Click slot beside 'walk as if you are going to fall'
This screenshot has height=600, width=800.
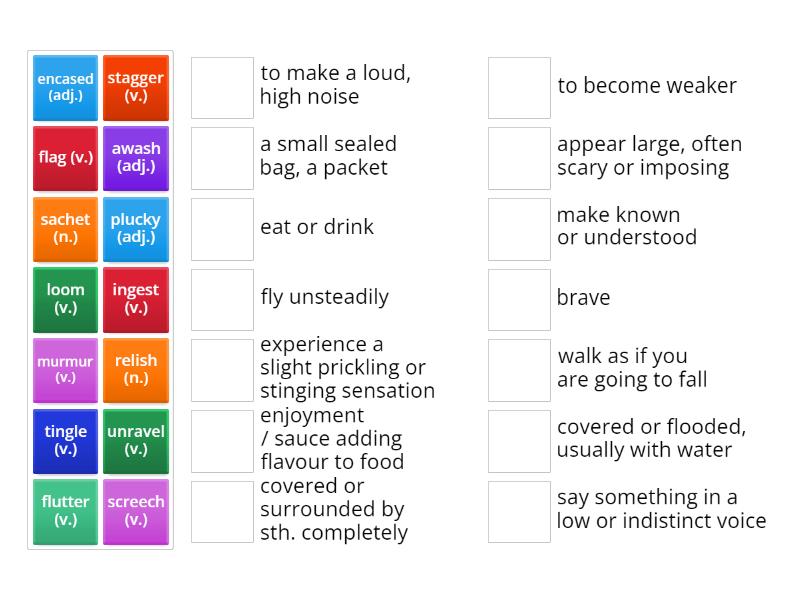click(519, 370)
